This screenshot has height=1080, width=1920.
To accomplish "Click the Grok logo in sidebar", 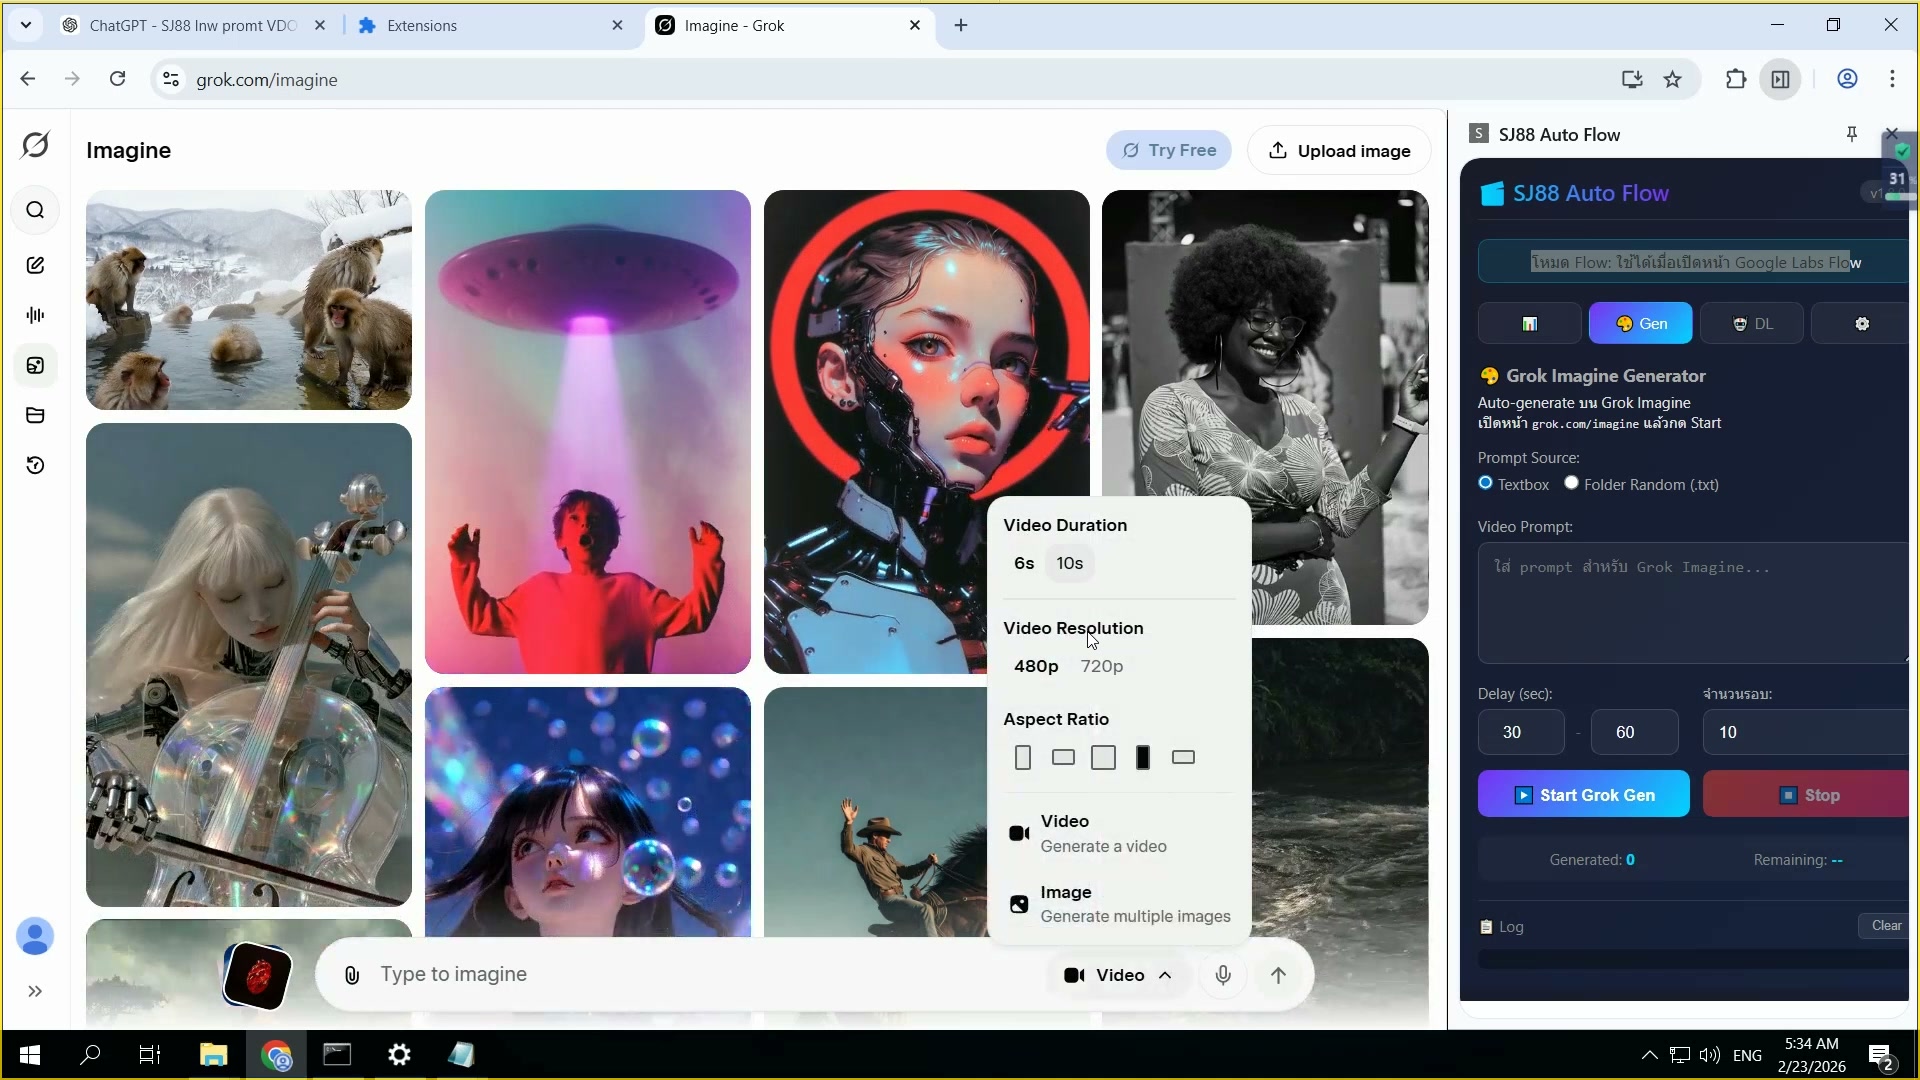I will point(35,145).
